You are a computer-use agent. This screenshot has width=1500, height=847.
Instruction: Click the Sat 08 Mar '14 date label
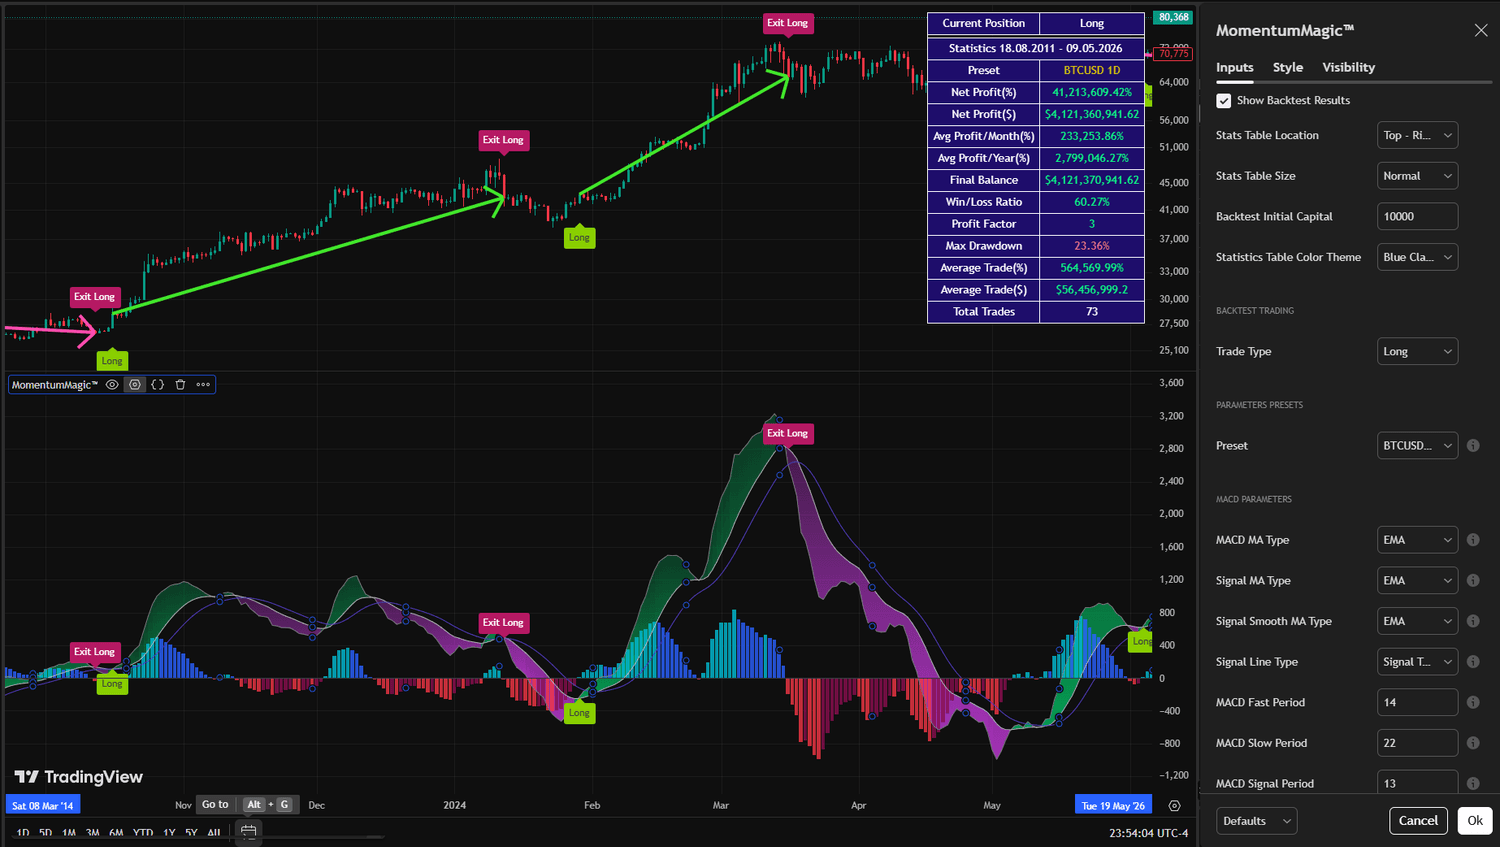click(42, 805)
